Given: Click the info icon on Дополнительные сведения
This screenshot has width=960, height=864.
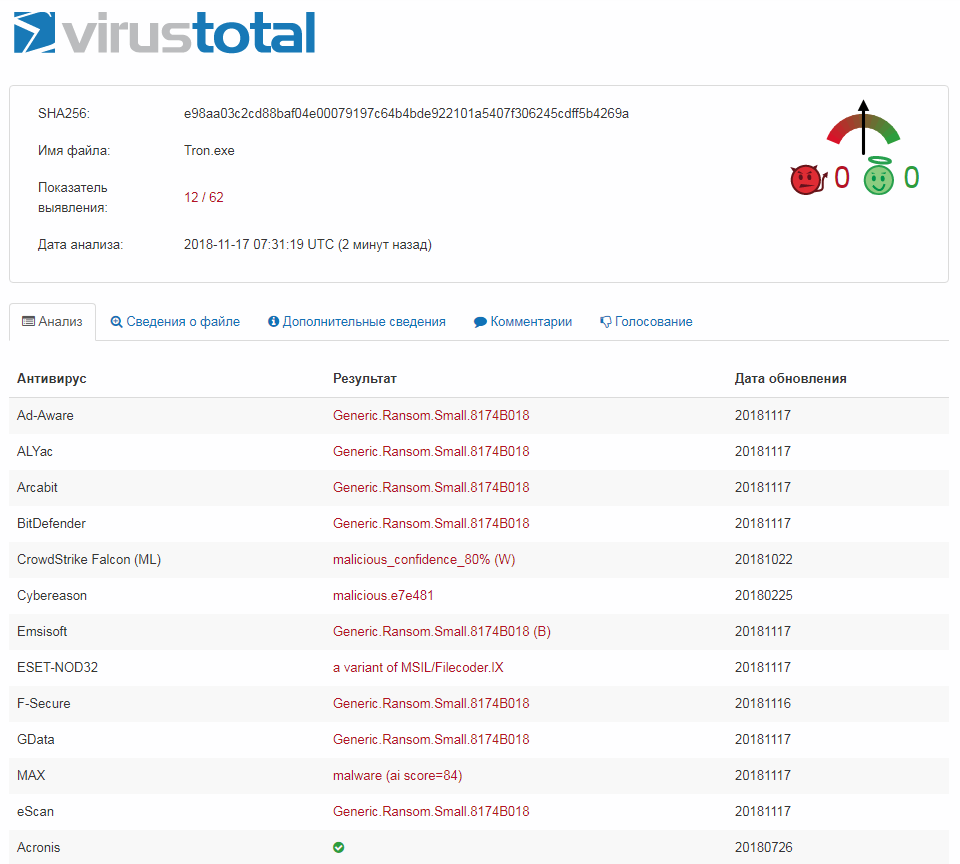Looking at the screenshot, I should click(x=274, y=321).
